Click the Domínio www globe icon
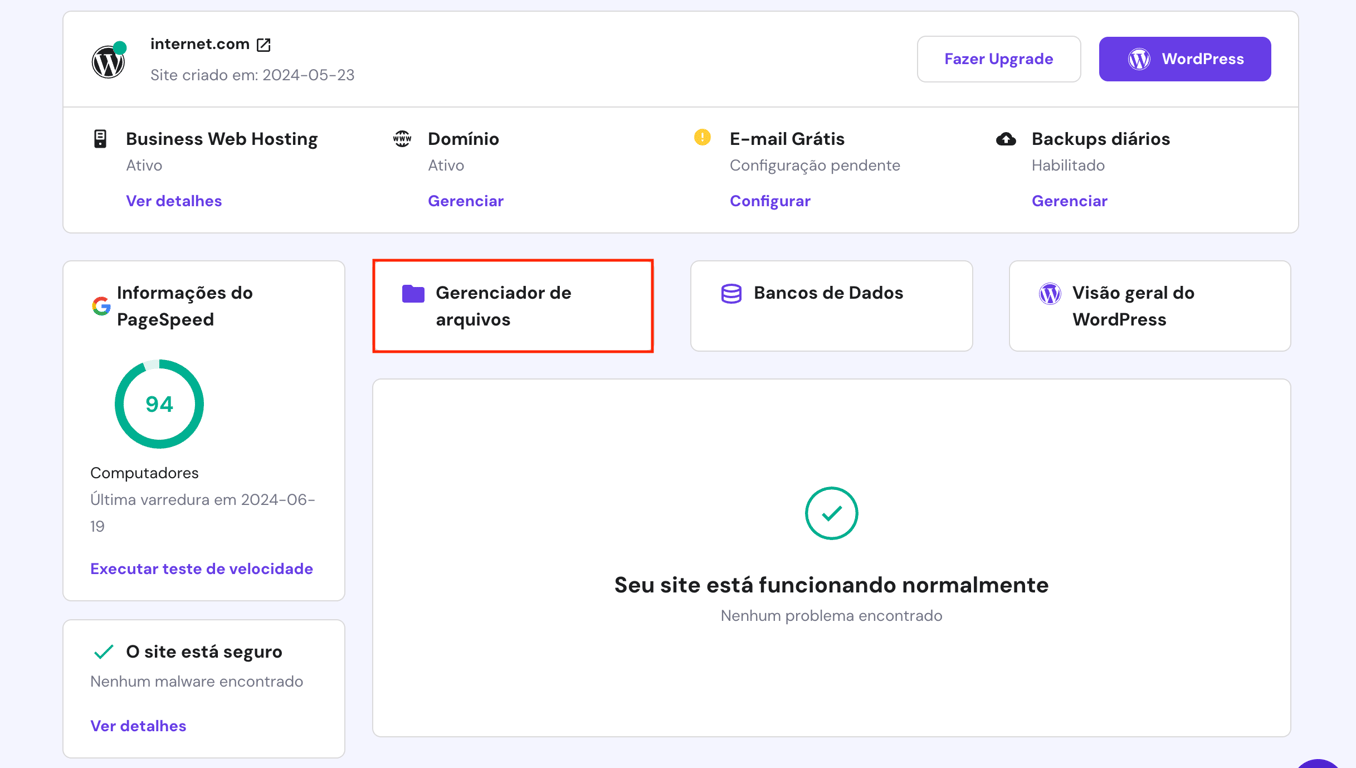Image resolution: width=1356 pixels, height=768 pixels. pyautogui.click(x=402, y=138)
